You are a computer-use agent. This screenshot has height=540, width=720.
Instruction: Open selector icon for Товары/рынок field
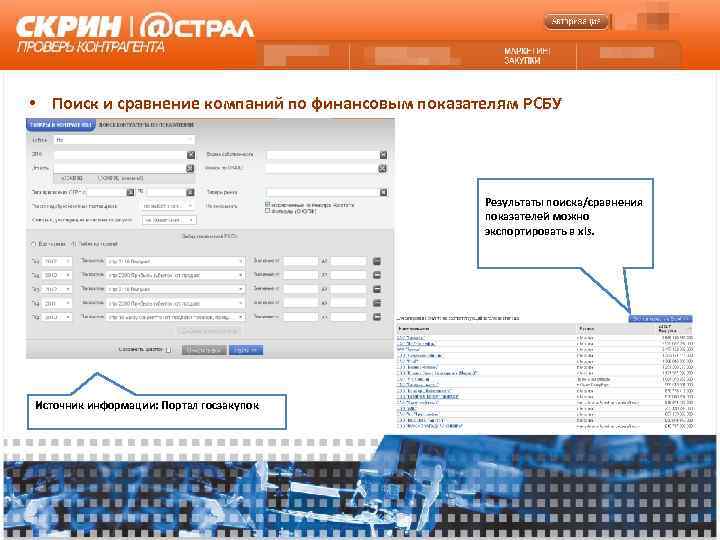[x=383, y=192]
